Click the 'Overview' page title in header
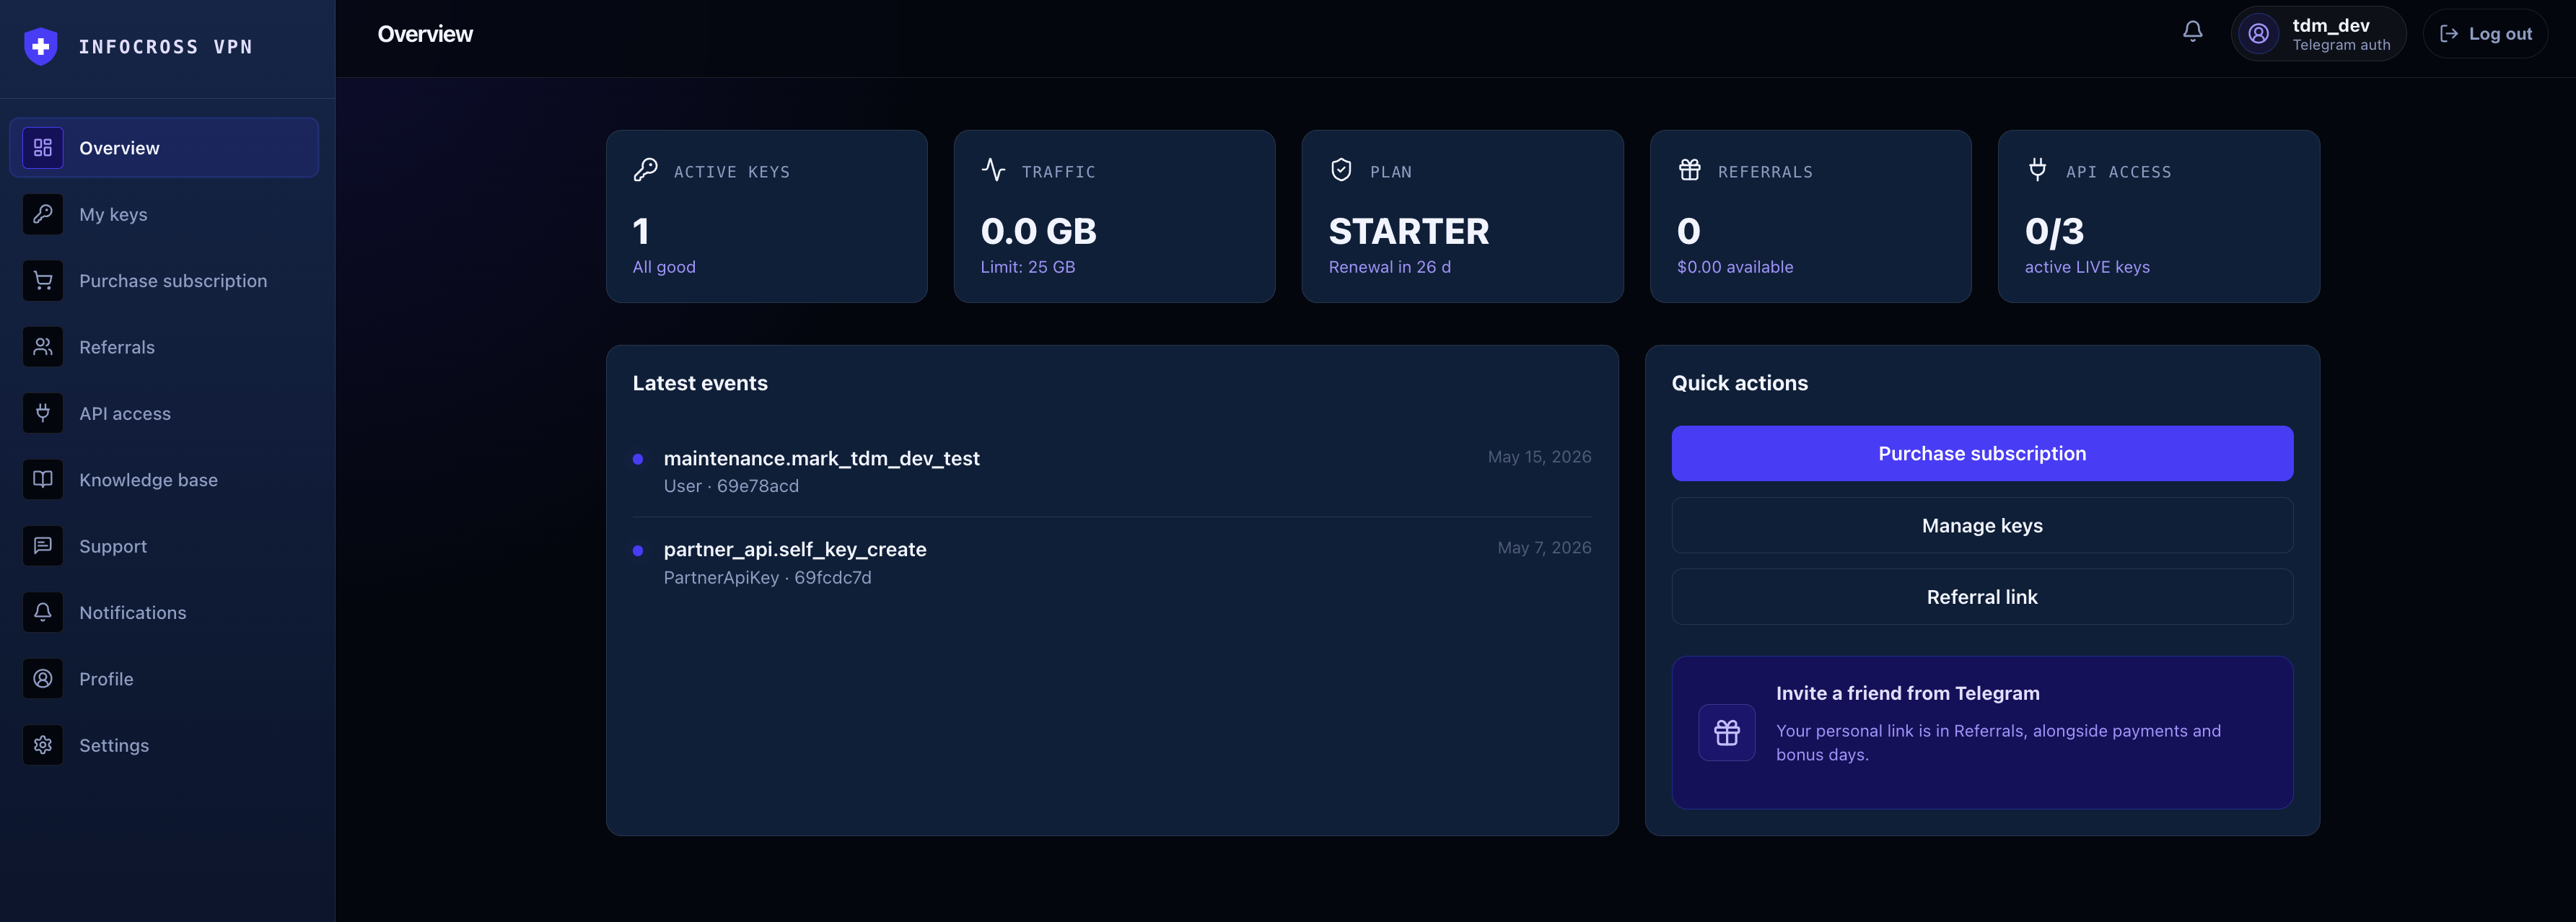The height and width of the screenshot is (922, 2576). point(425,34)
